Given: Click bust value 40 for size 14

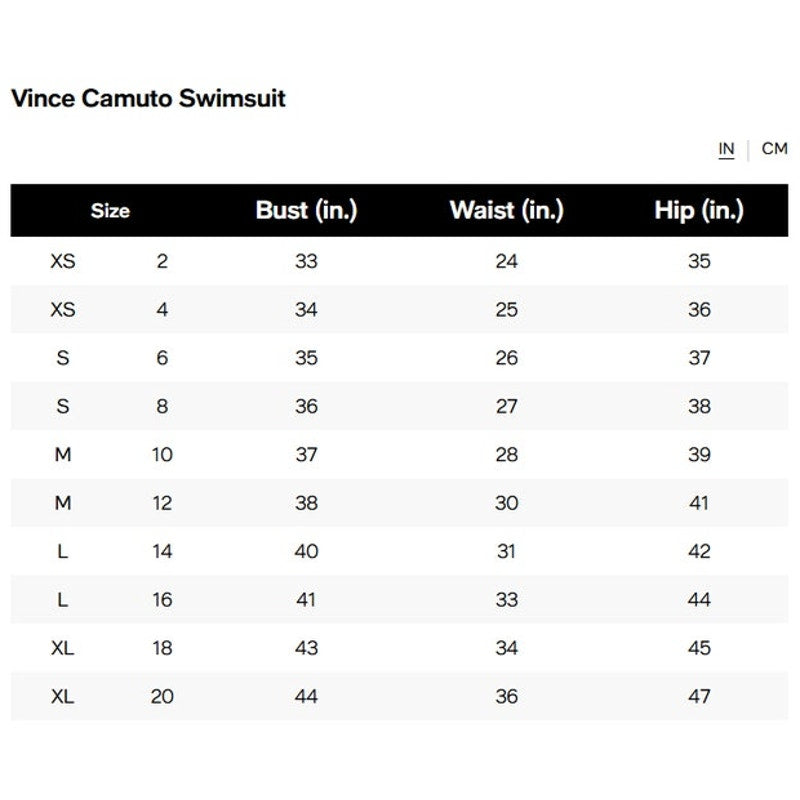Looking at the screenshot, I should [x=306, y=551].
